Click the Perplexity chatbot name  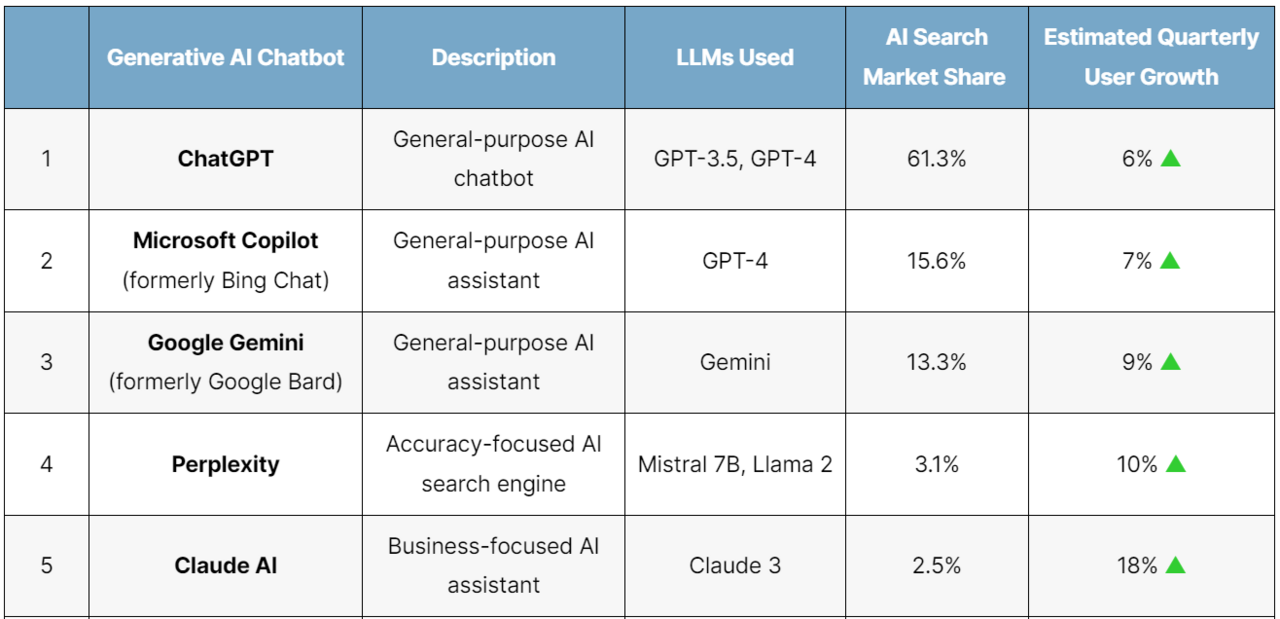[225, 464]
